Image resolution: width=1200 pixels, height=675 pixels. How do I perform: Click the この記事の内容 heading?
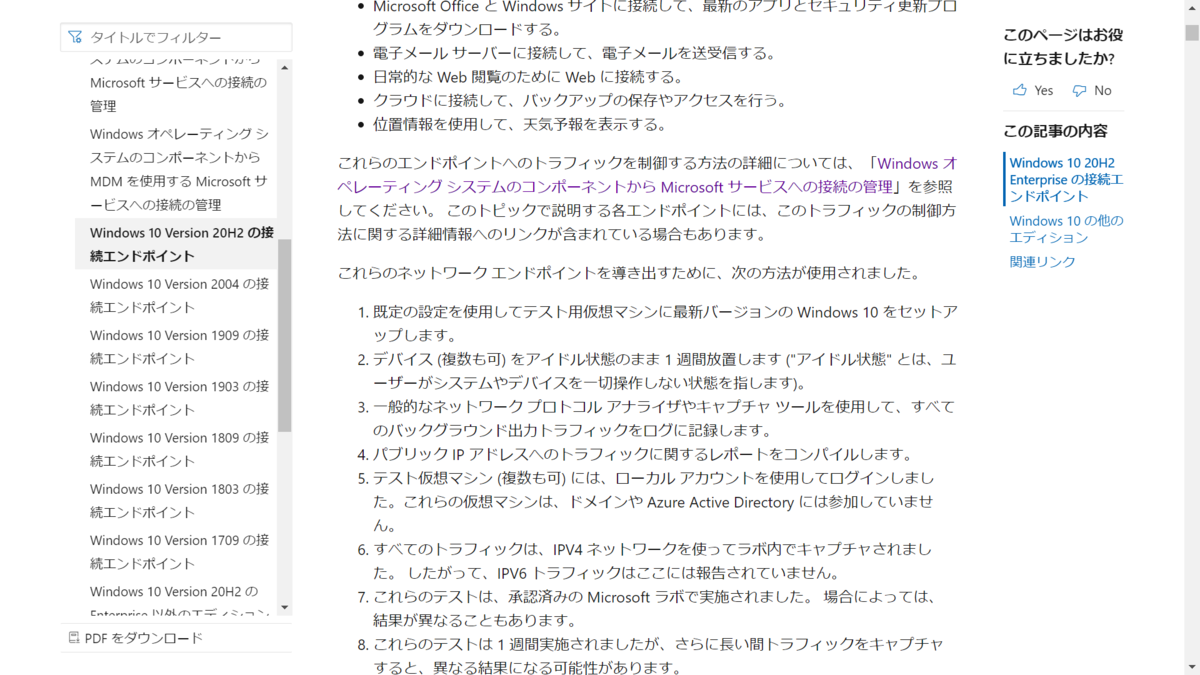(x=1055, y=131)
